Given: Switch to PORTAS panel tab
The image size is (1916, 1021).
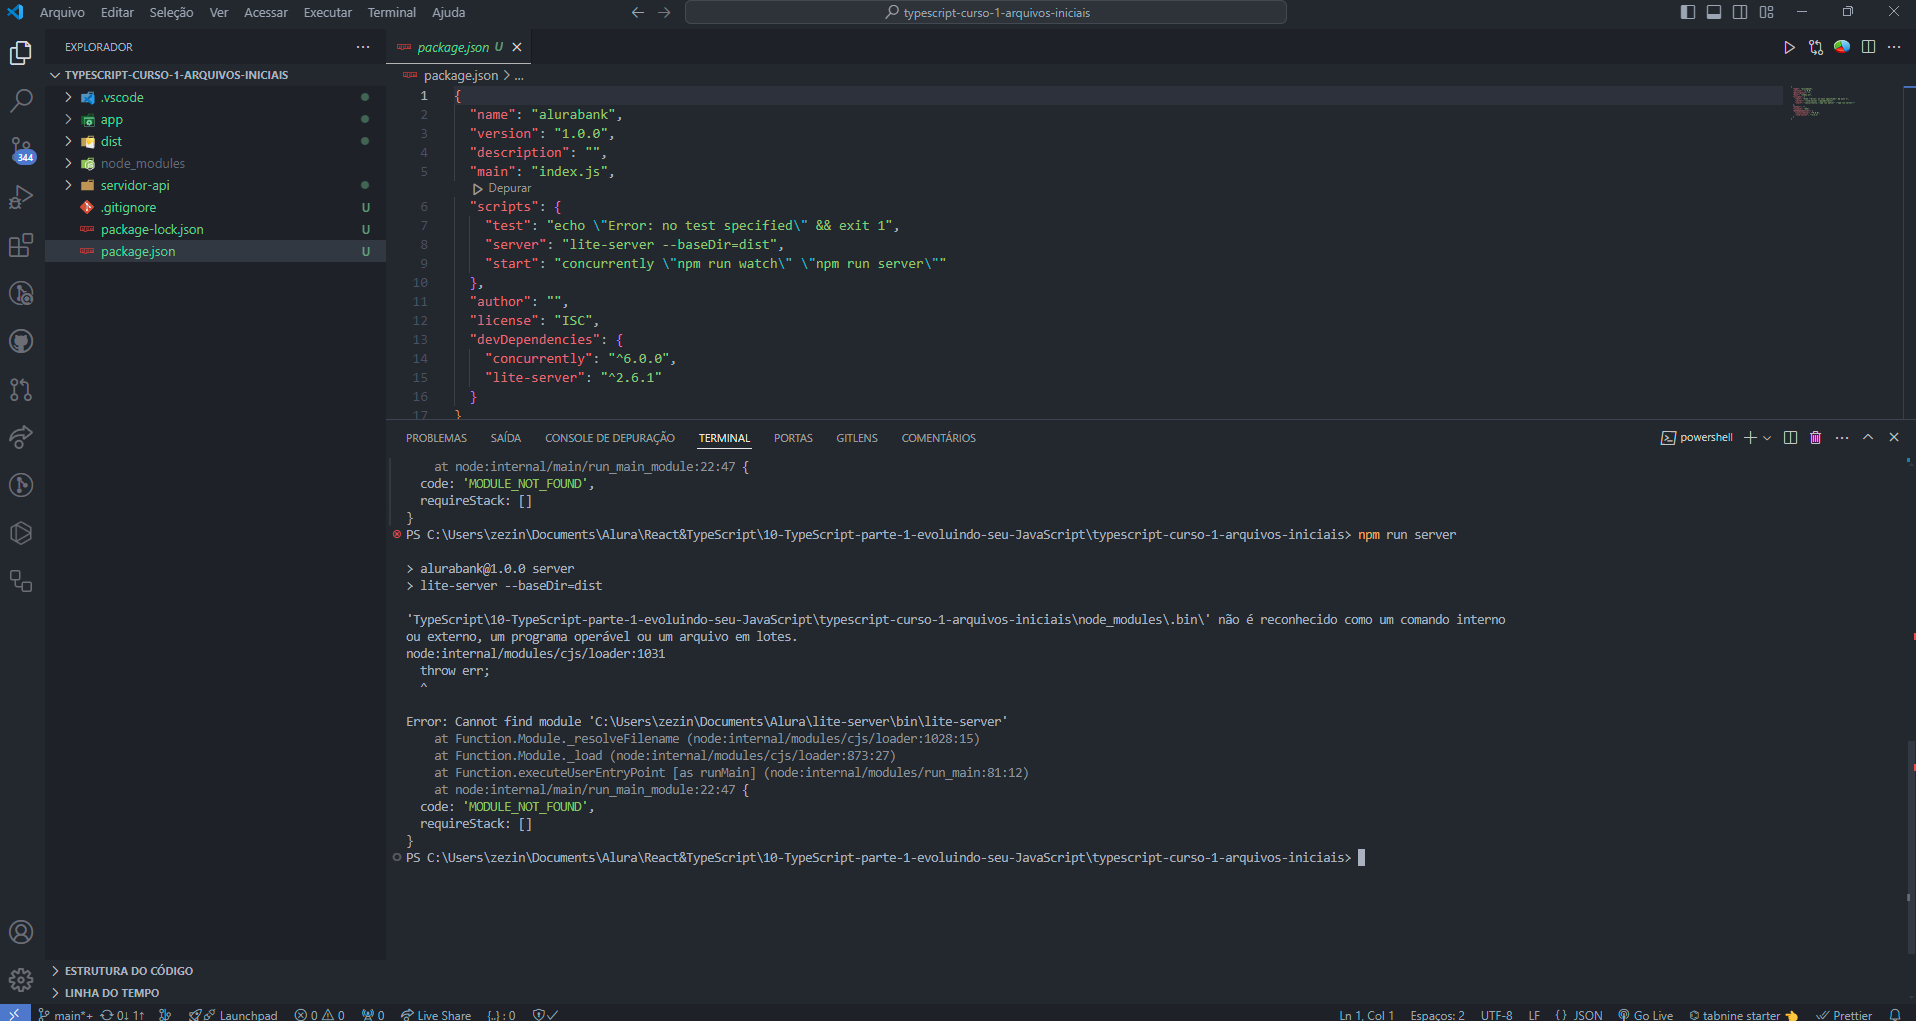Looking at the screenshot, I should [x=793, y=438].
